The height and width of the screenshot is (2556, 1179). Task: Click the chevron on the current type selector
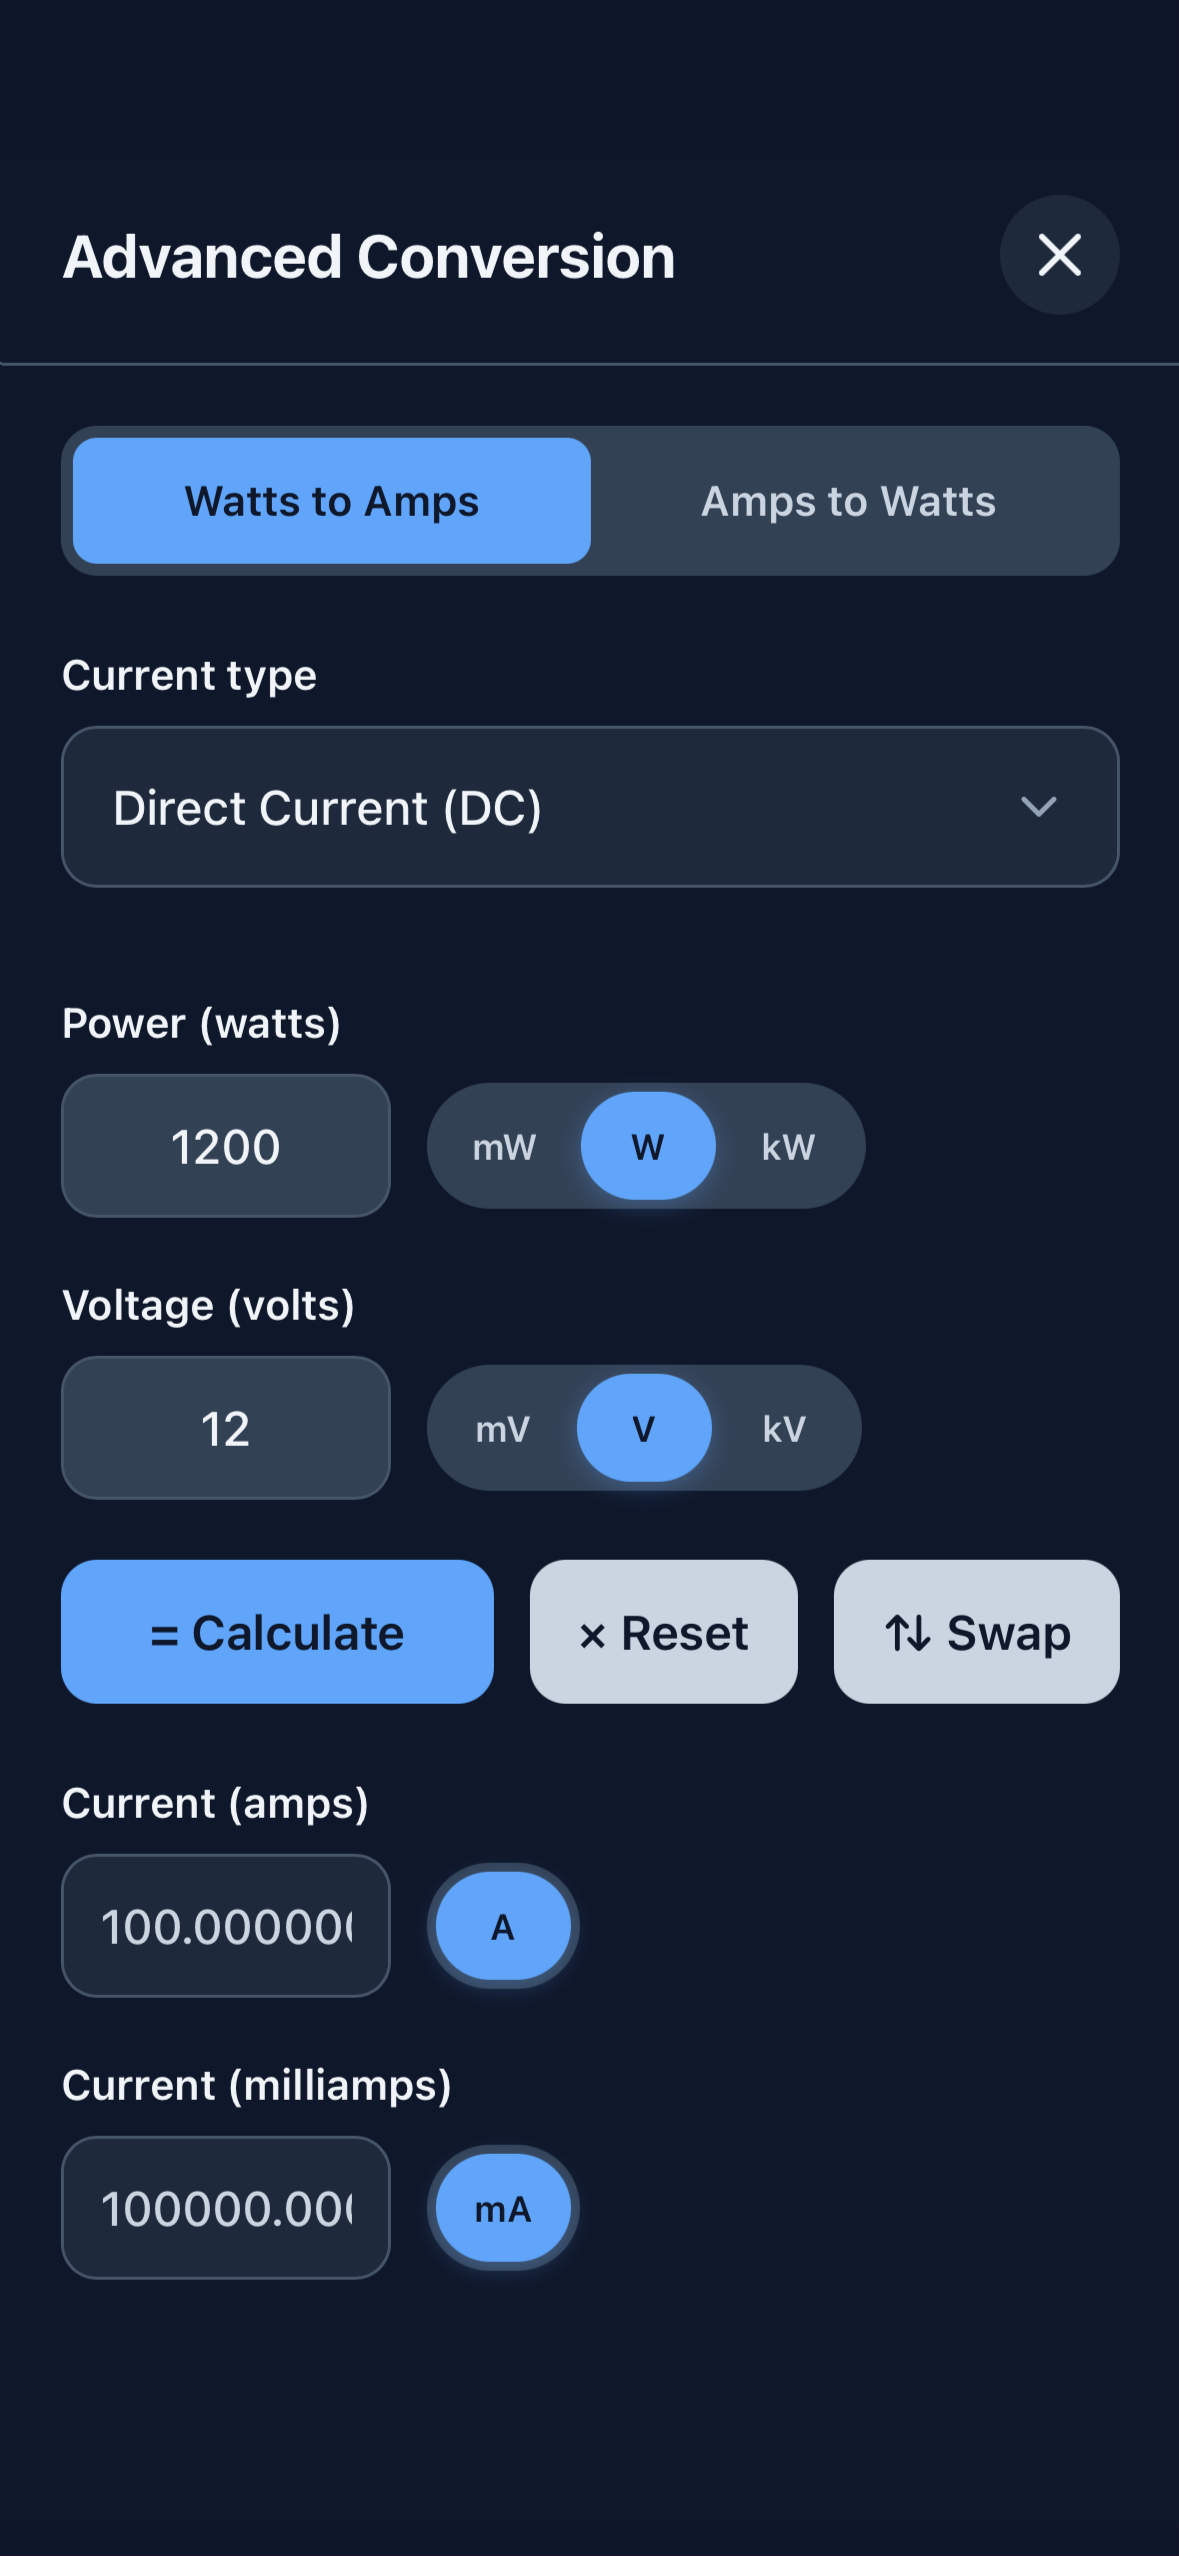pyautogui.click(x=1040, y=807)
